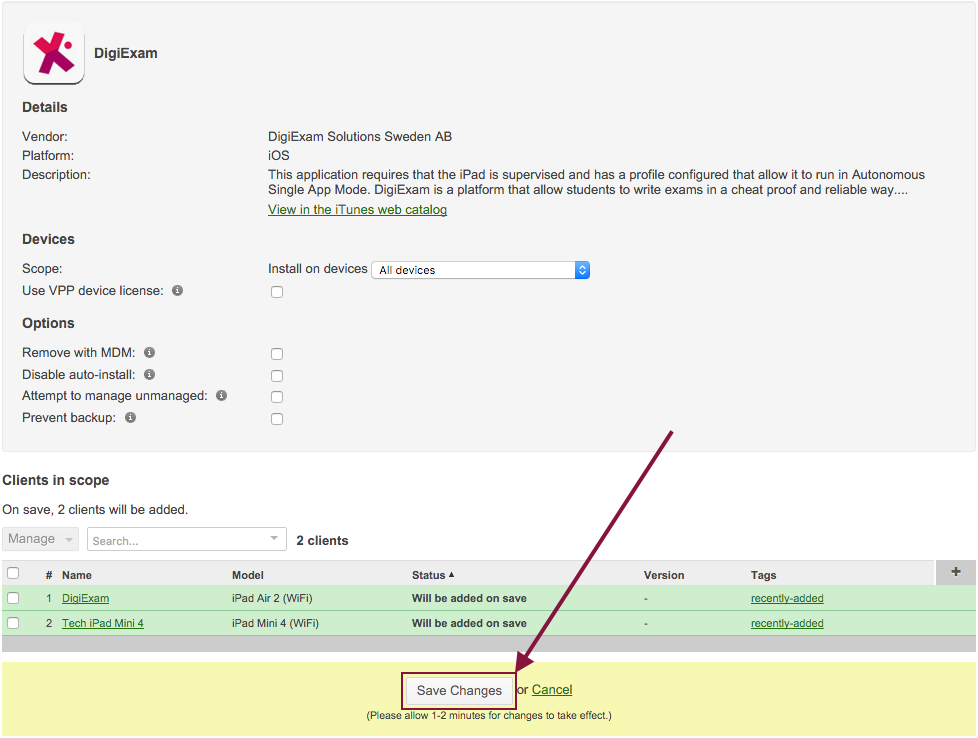Tick the Disable auto-install checkbox
Viewport: 978px width, 738px height.
(x=277, y=376)
